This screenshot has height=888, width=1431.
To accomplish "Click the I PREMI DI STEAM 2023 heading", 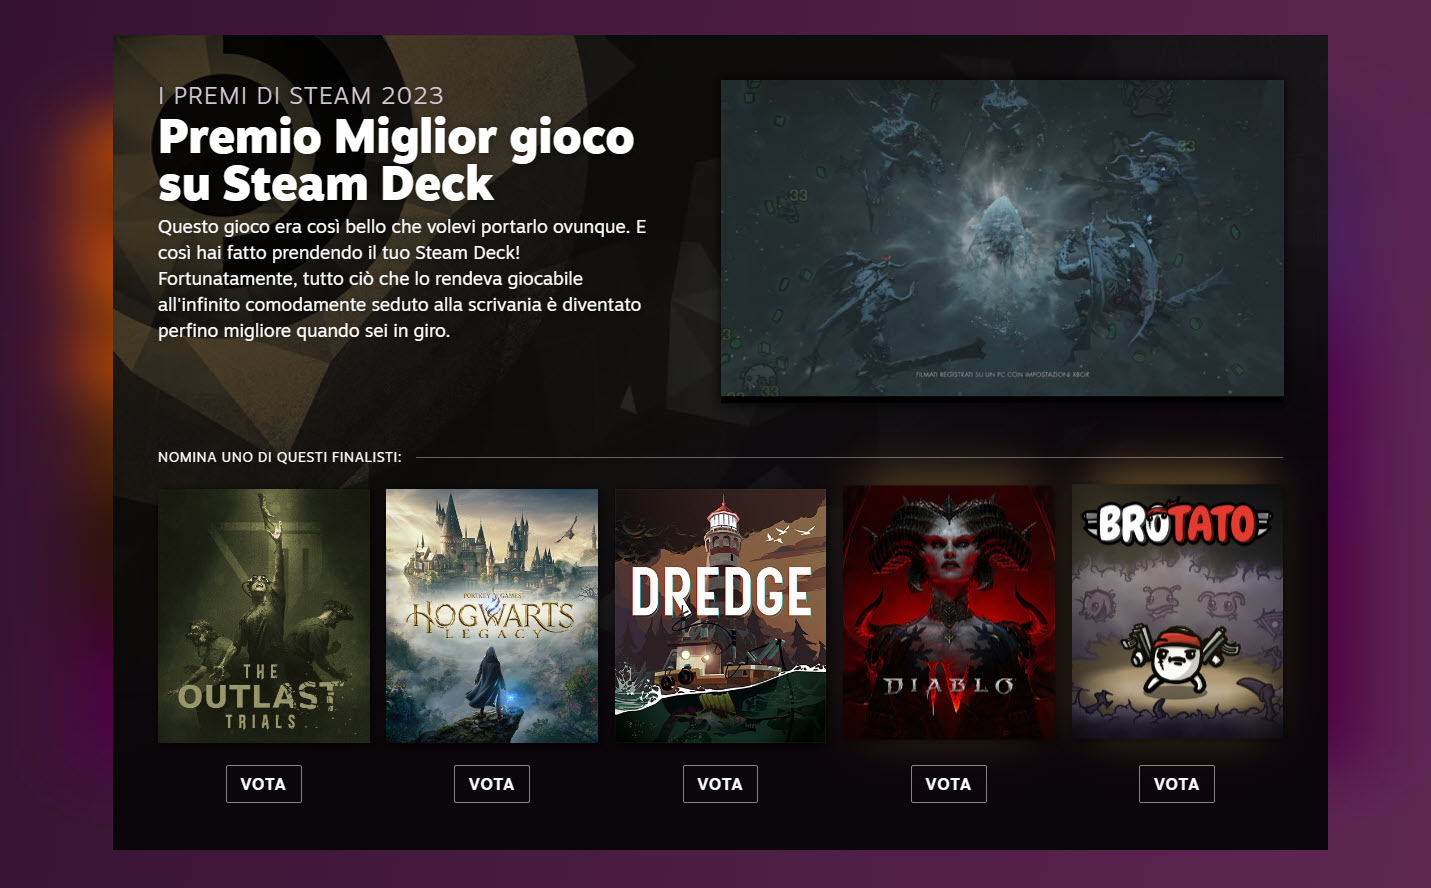I will coord(301,96).
